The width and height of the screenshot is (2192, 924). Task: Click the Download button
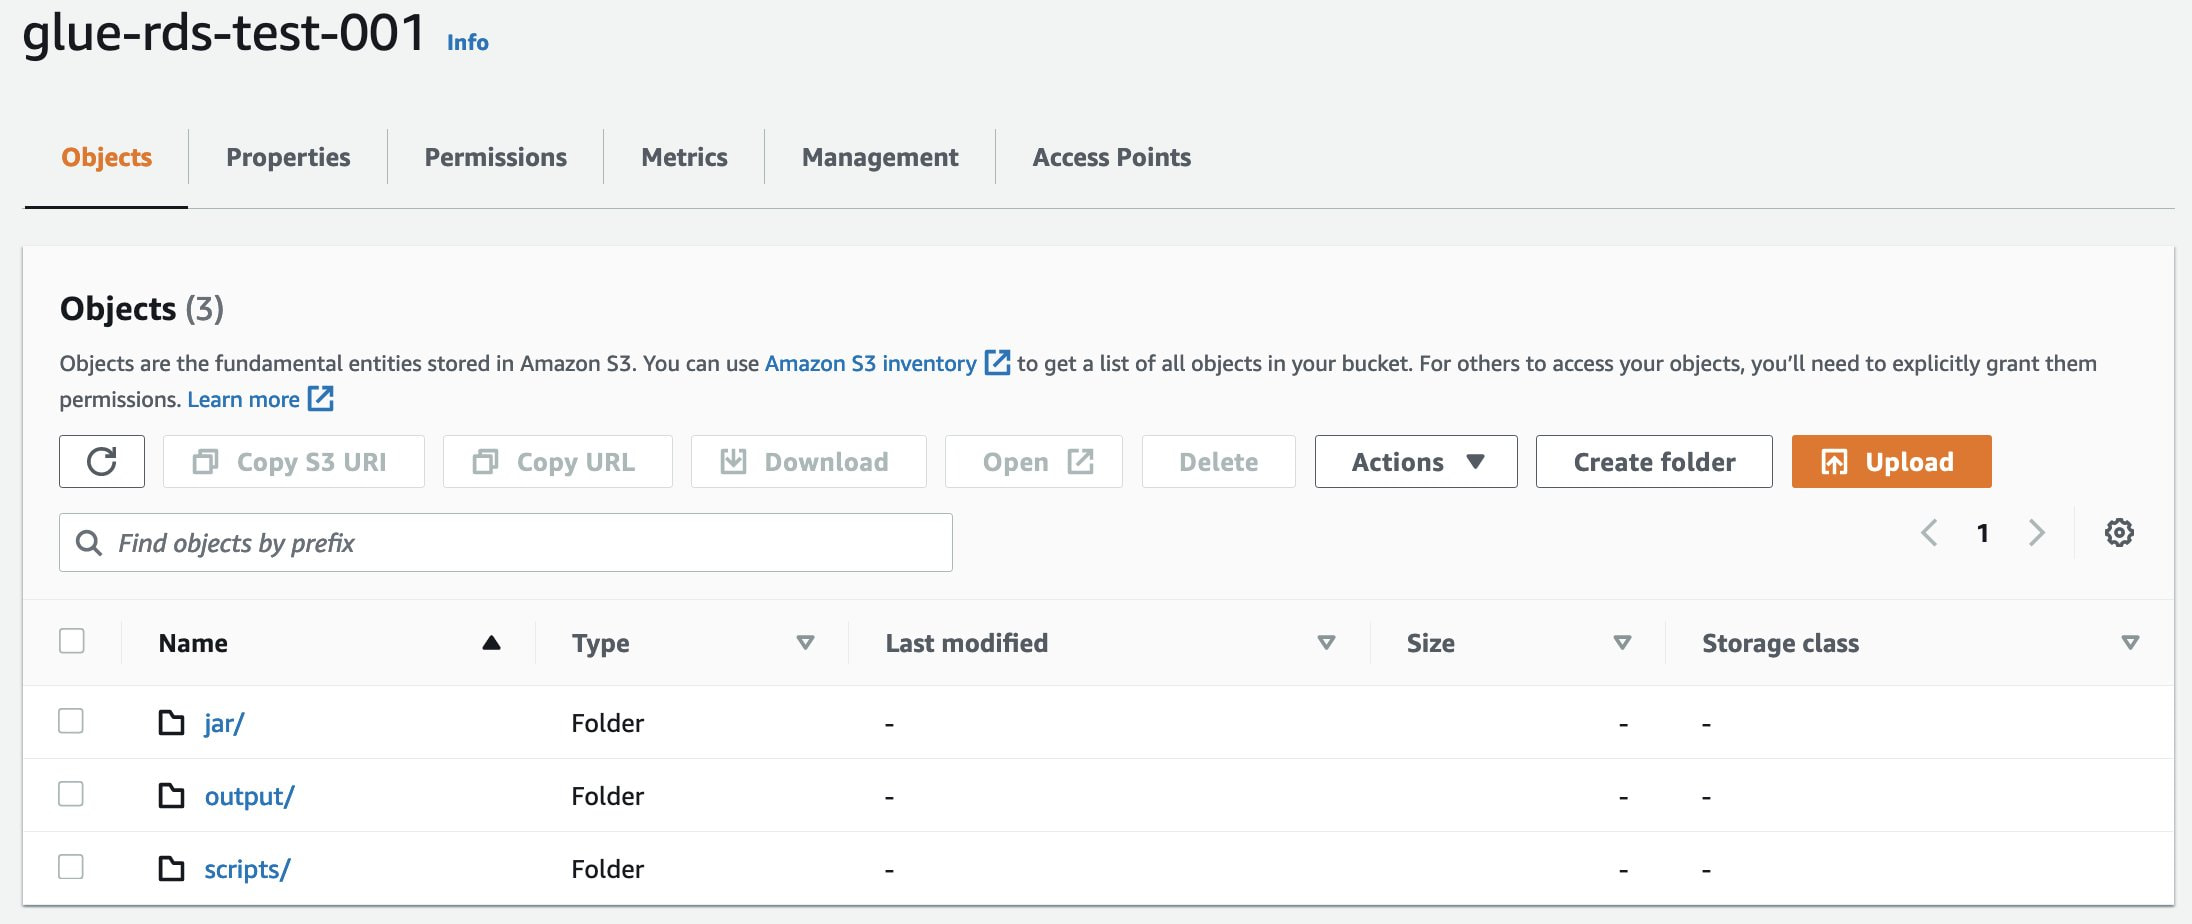809,461
